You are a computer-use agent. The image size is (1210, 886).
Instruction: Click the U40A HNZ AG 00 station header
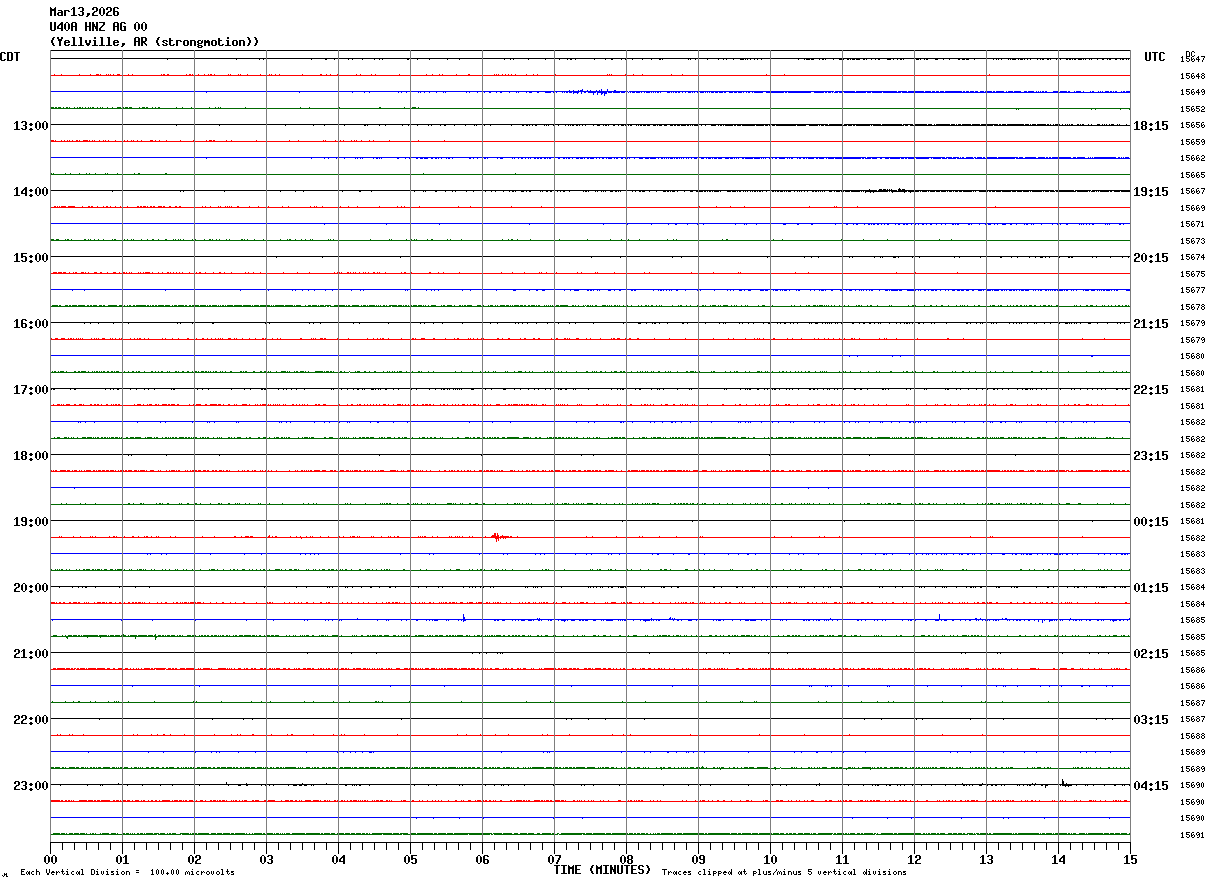[x=98, y=27]
